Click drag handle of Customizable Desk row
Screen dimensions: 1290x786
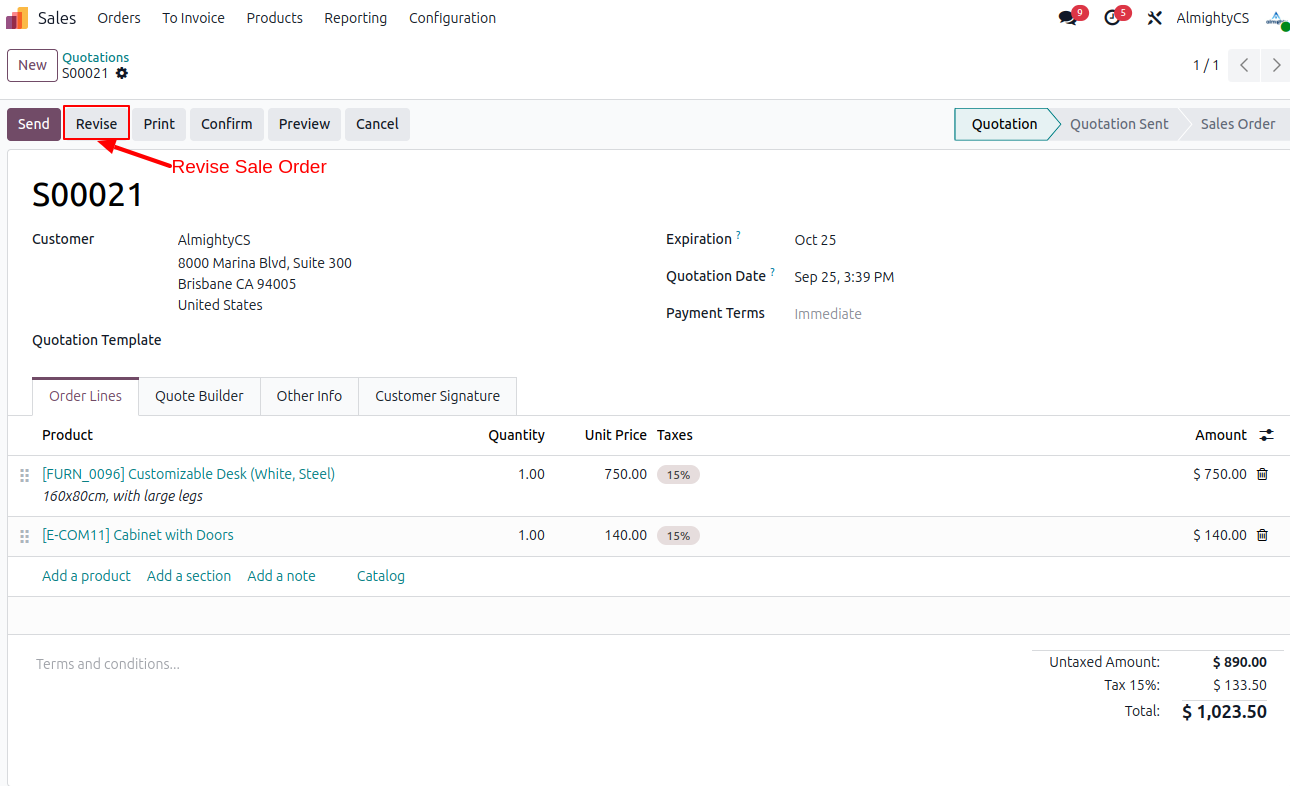[x=25, y=475]
